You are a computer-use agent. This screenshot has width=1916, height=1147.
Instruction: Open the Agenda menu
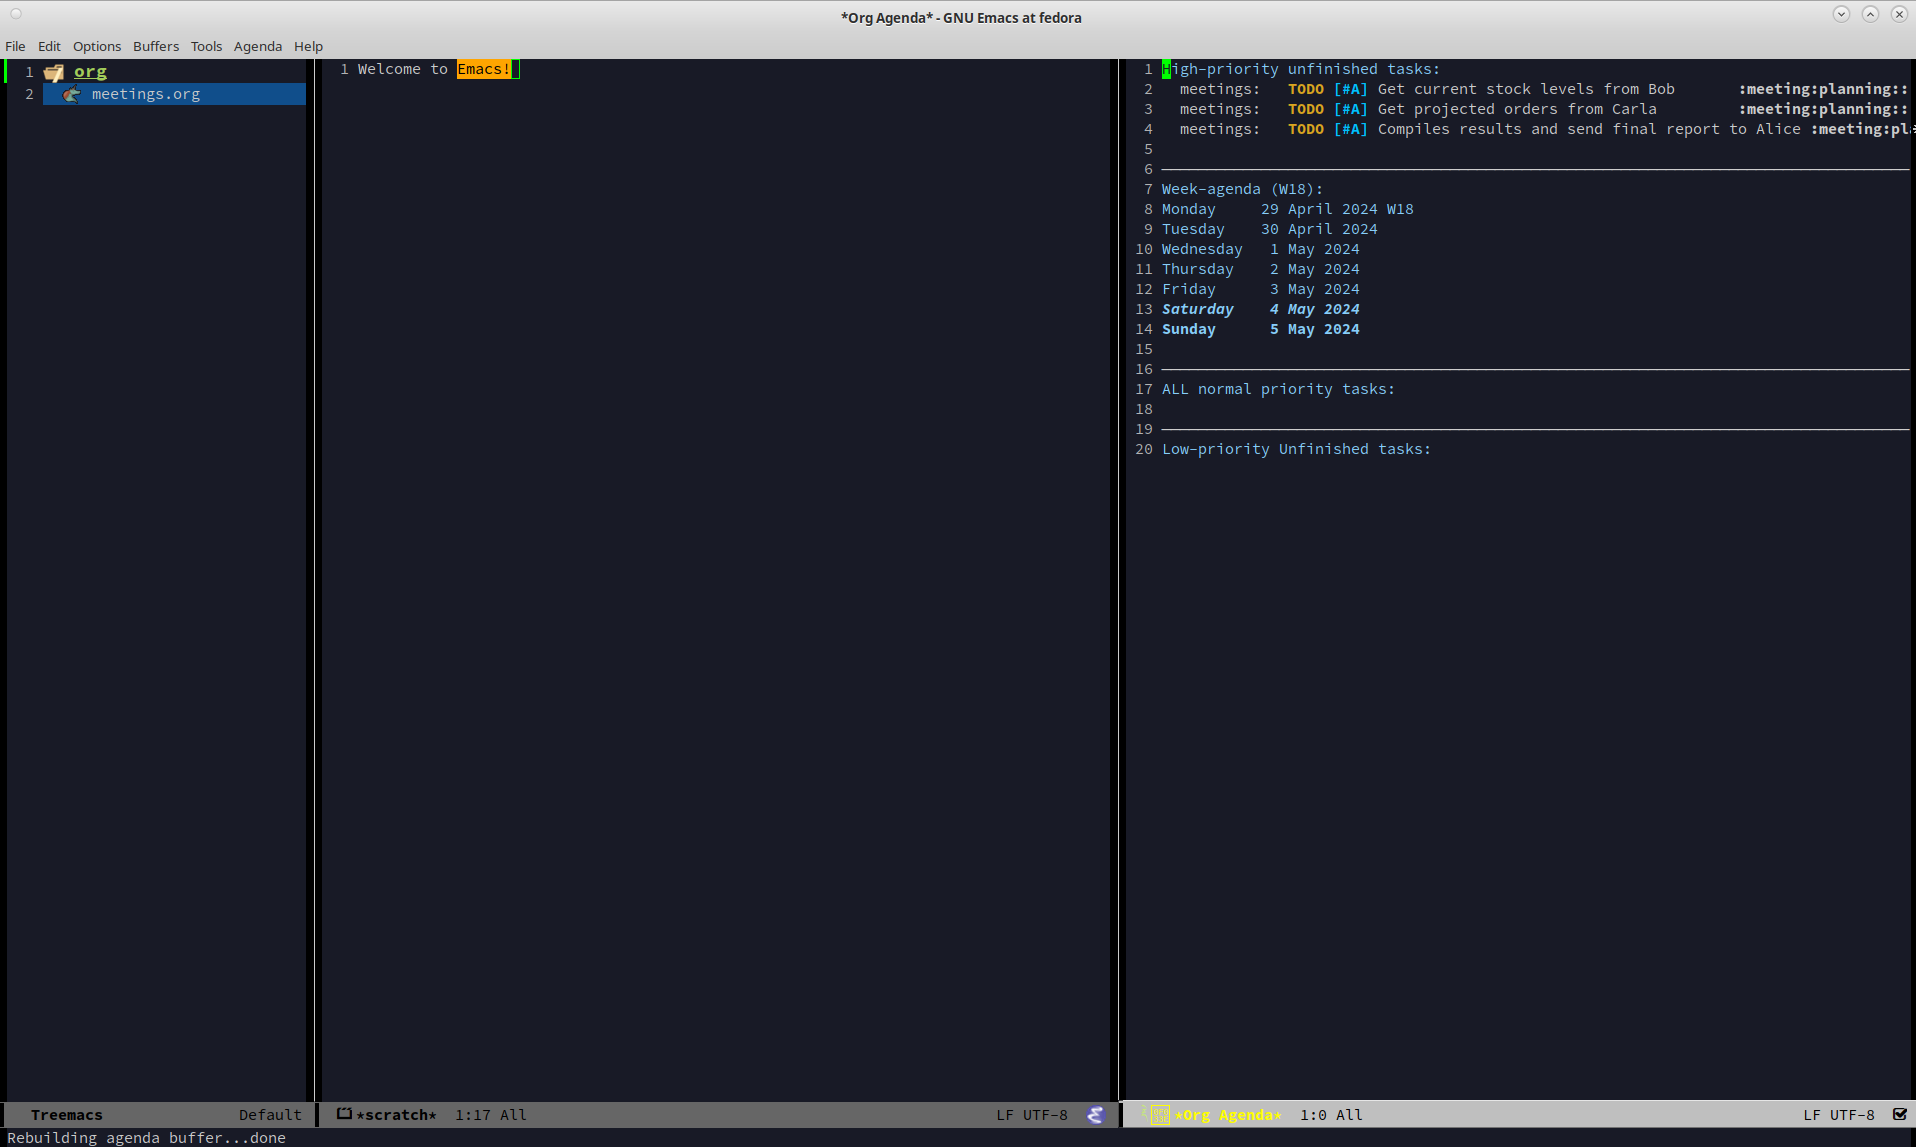pyautogui.click(x=258, y=46)
